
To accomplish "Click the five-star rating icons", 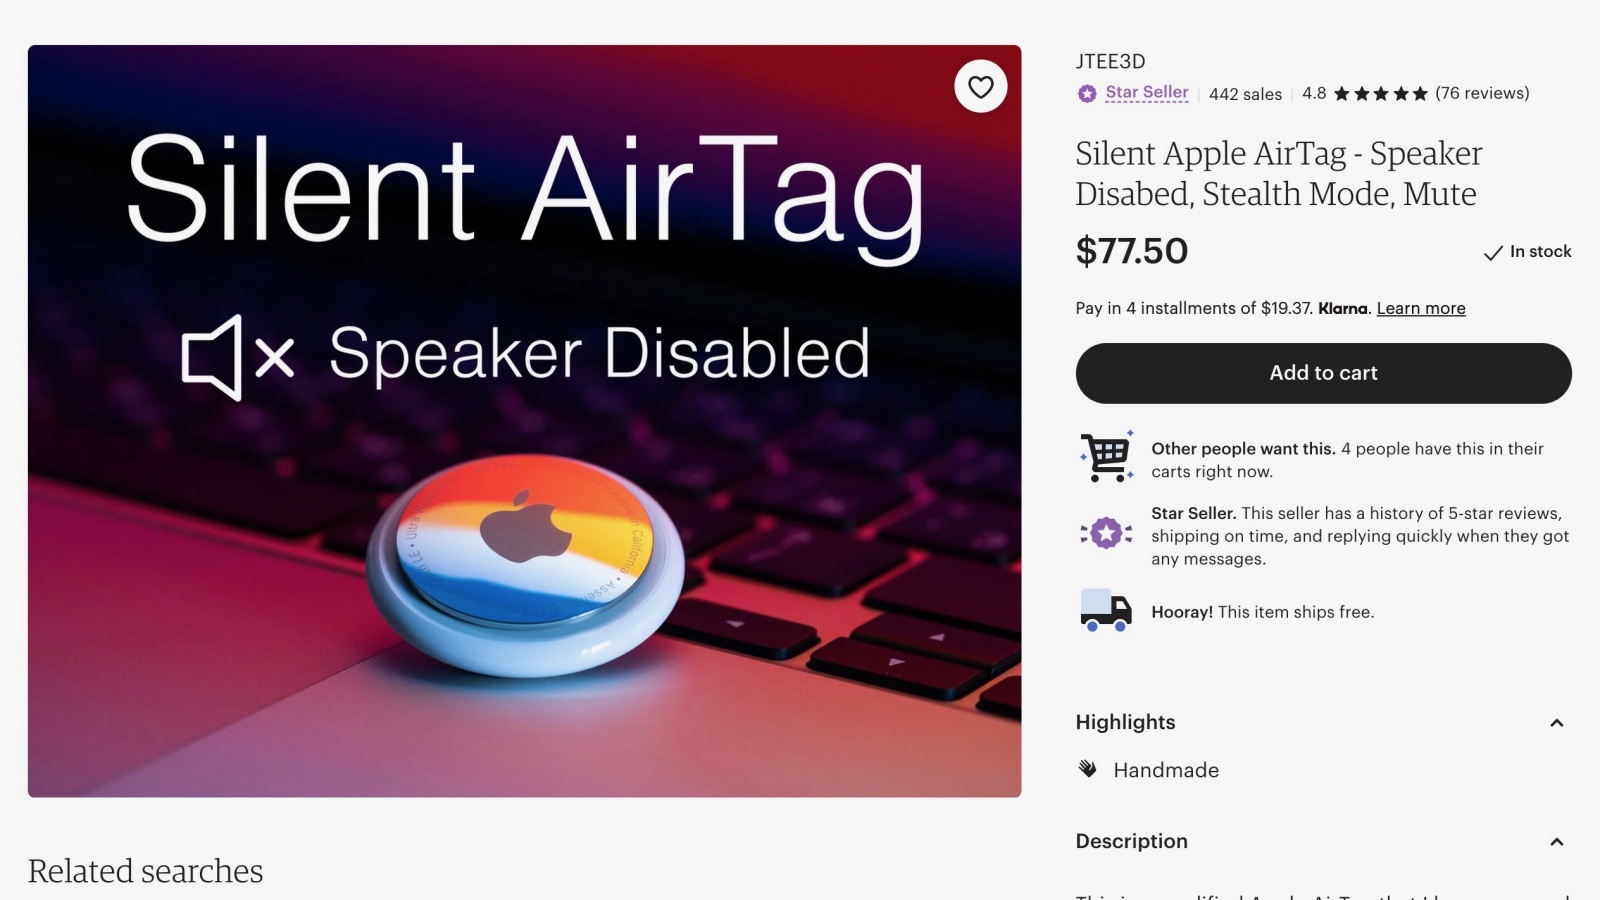I will click(x=1380, y=94).
